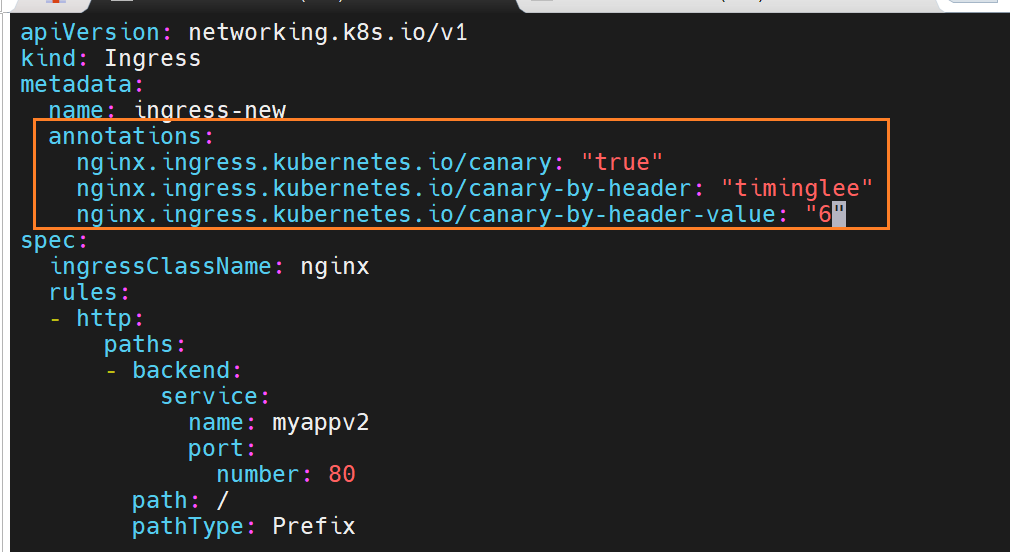This screenshot has height=552, width=1010.
Task: Click the nginx ingress class value
Action: [x=335, y=267]
